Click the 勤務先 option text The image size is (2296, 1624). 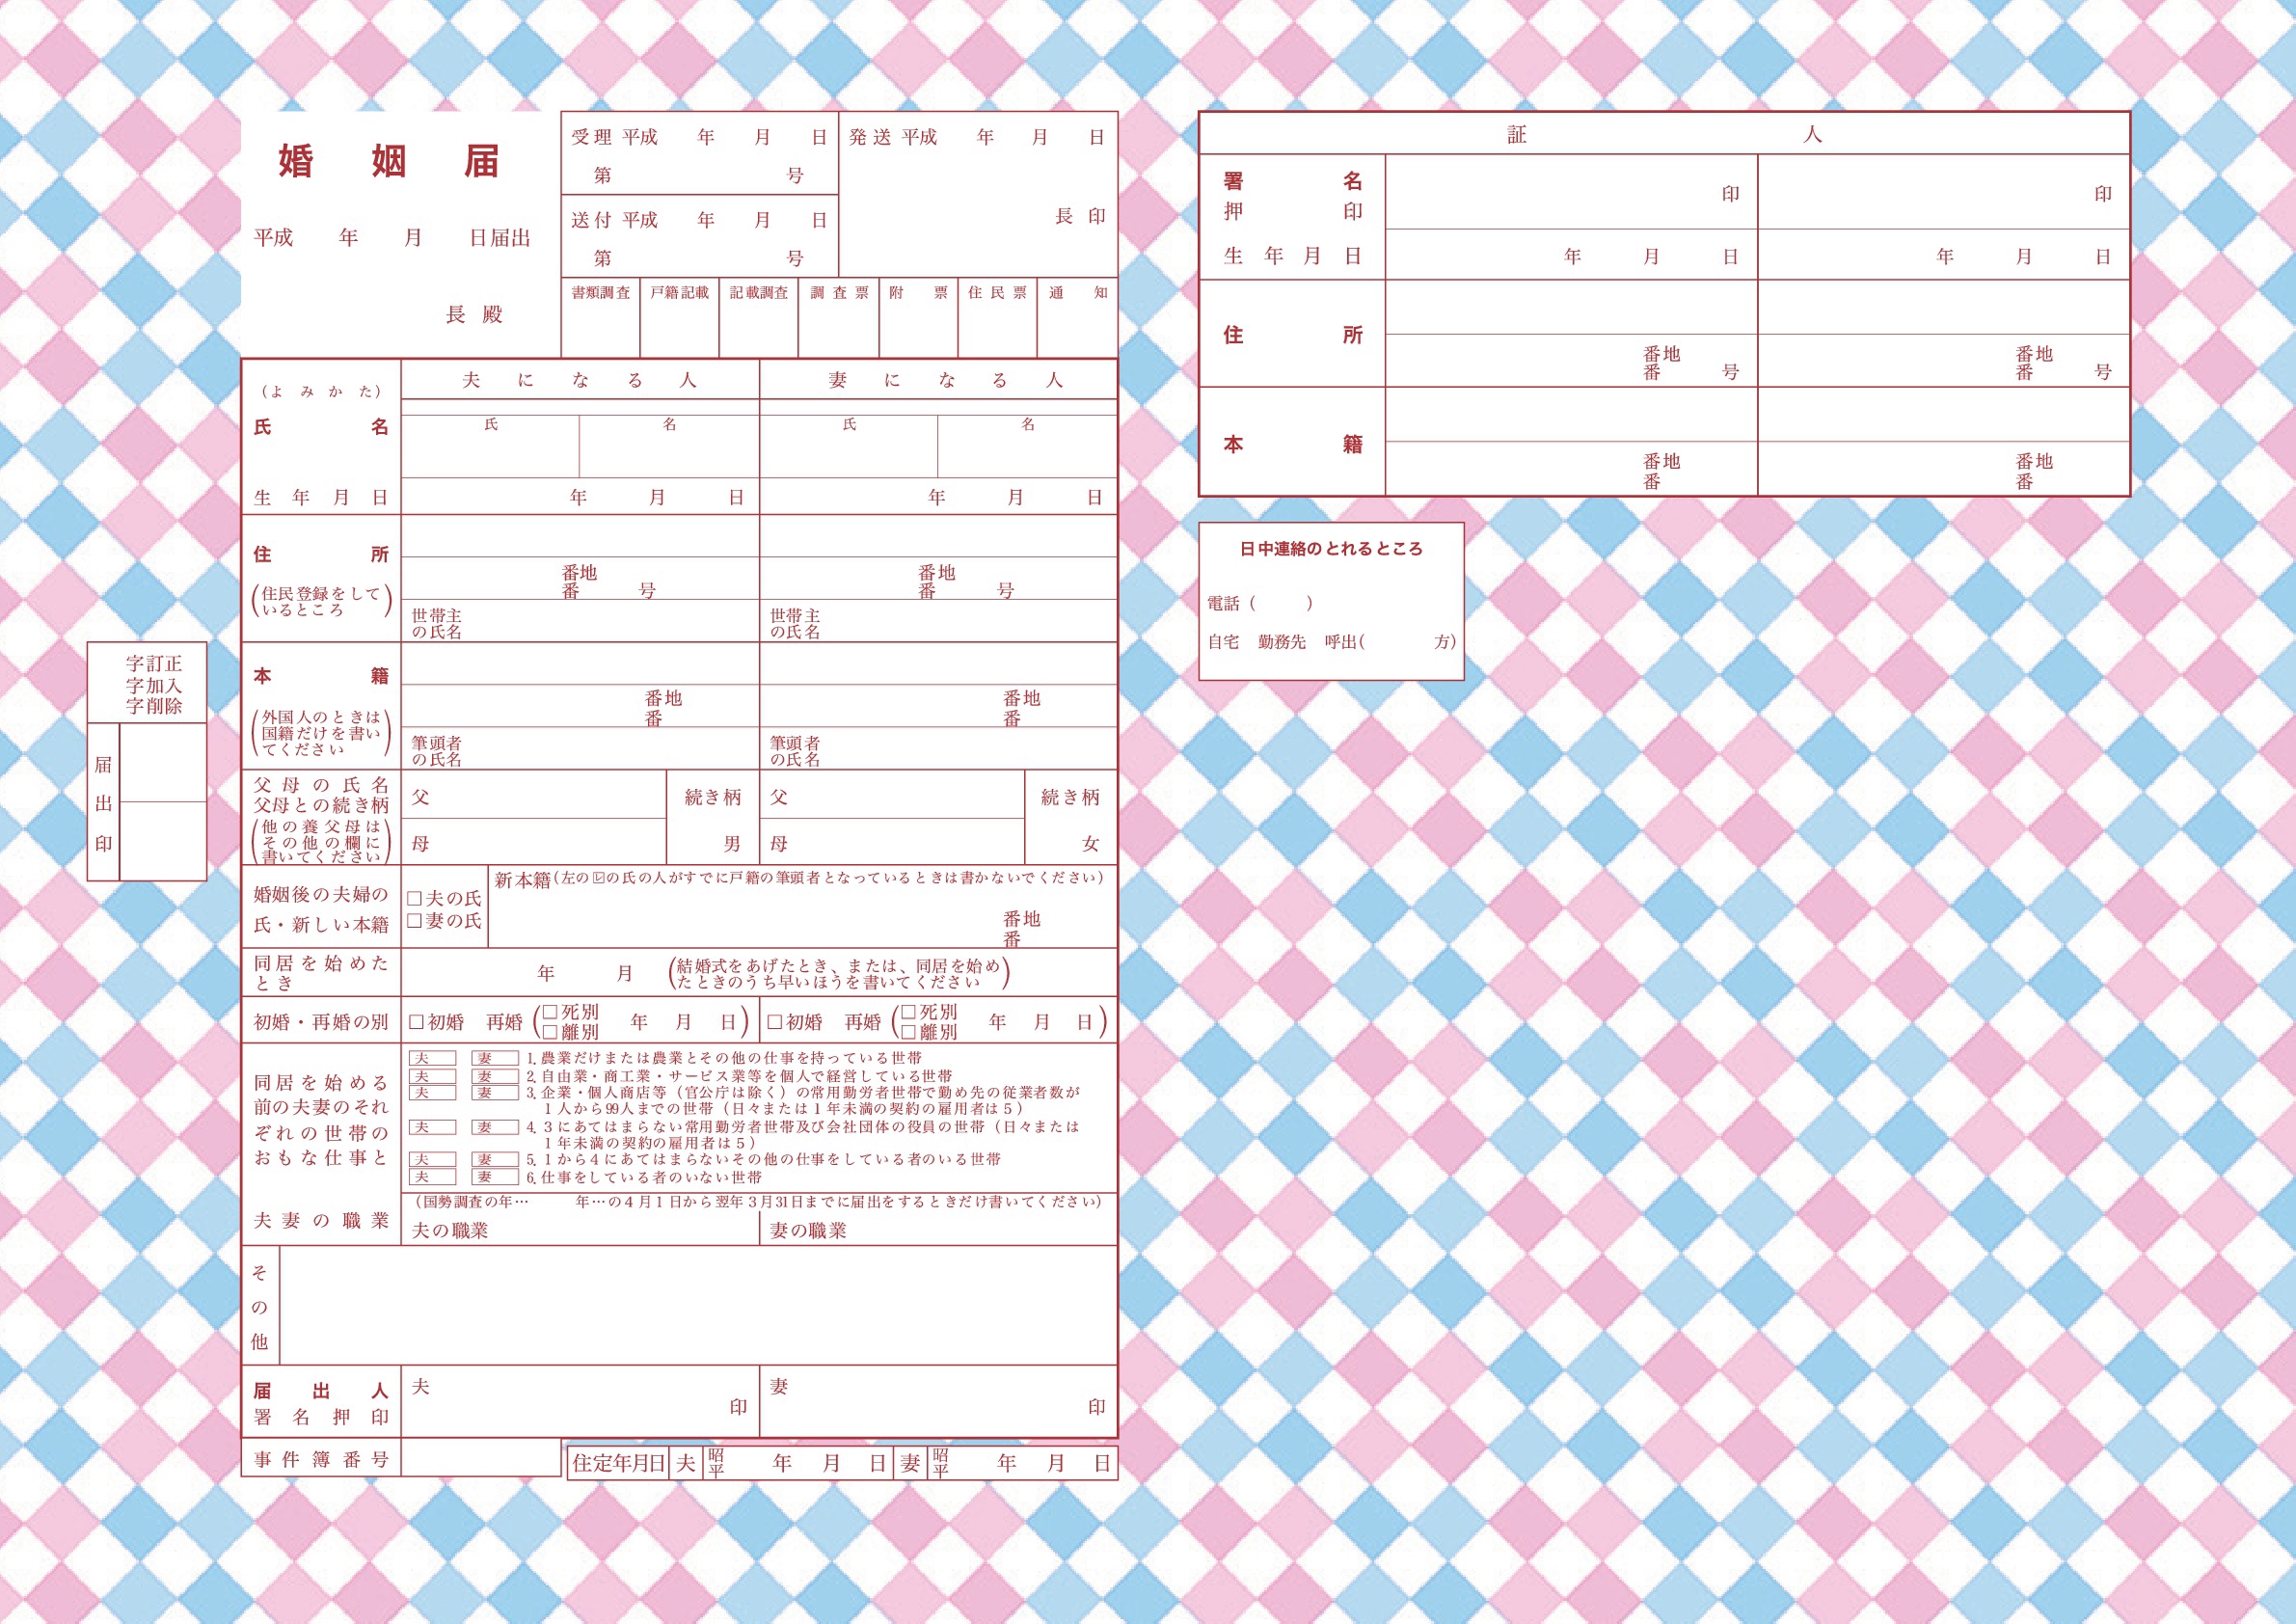(1282, 642)
